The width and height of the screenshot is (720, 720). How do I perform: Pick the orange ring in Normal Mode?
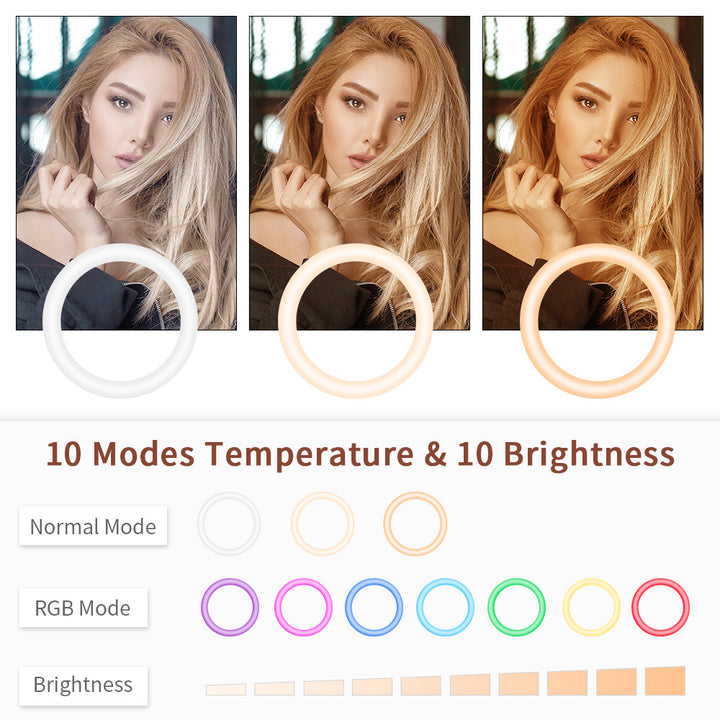(415, 524)
